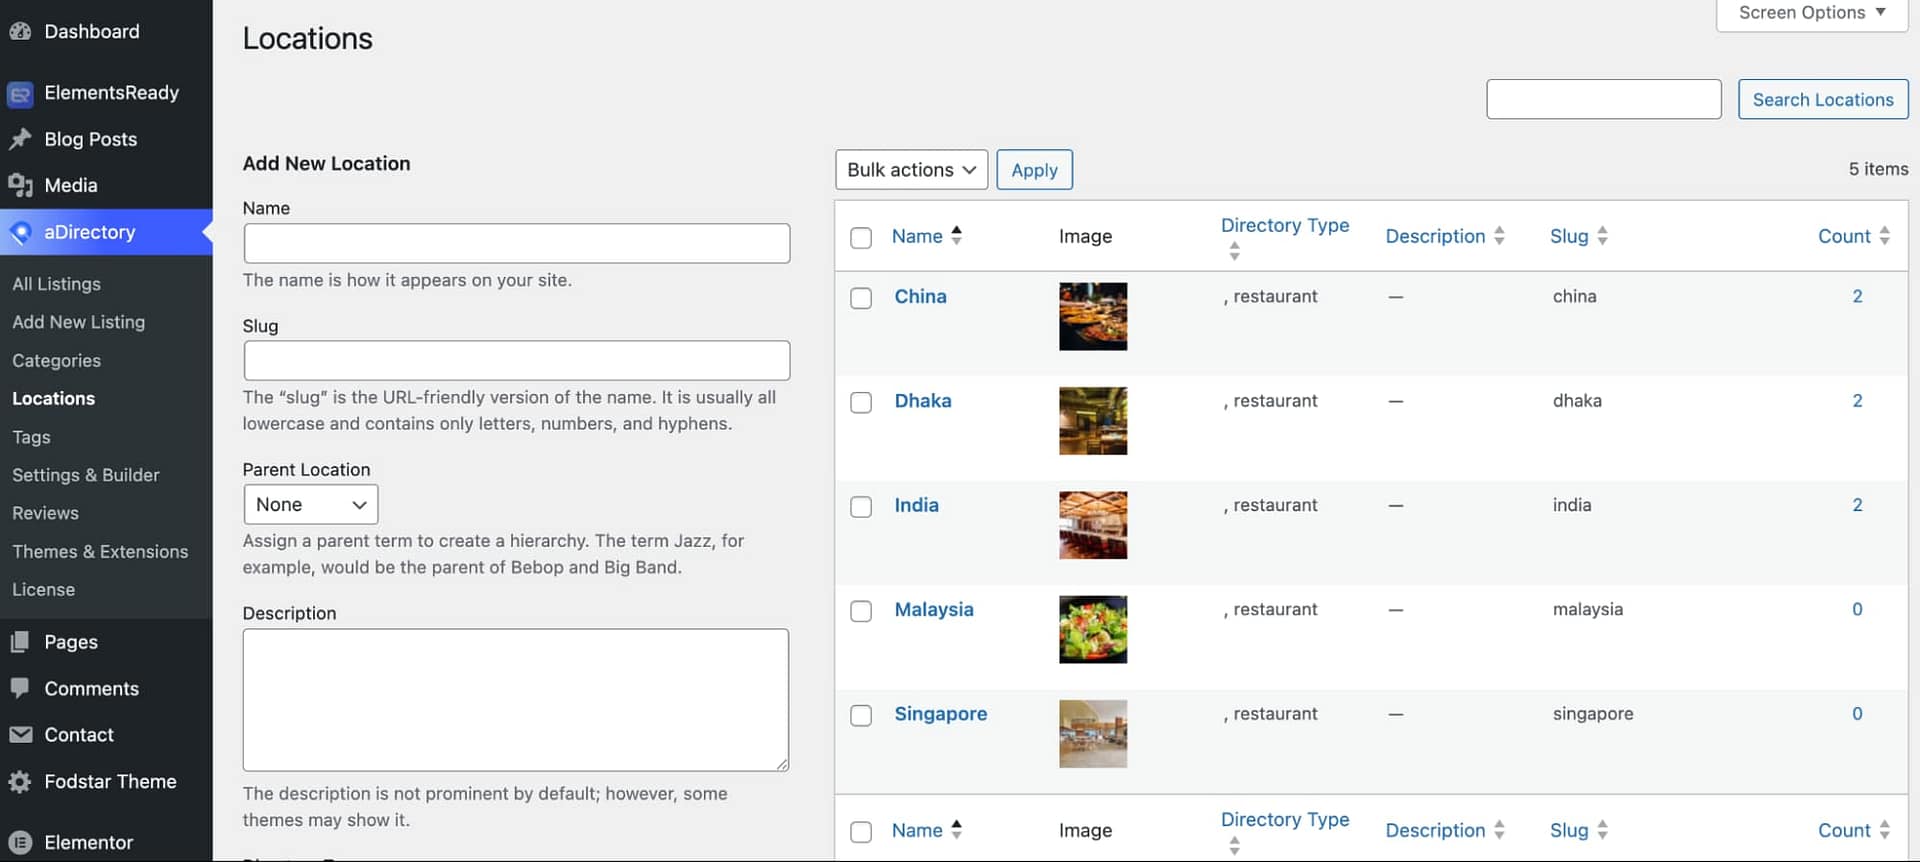Toggle the select-all checkbox in table header
This screenshot has width=1920, height=862.
(x=861, y=238)
